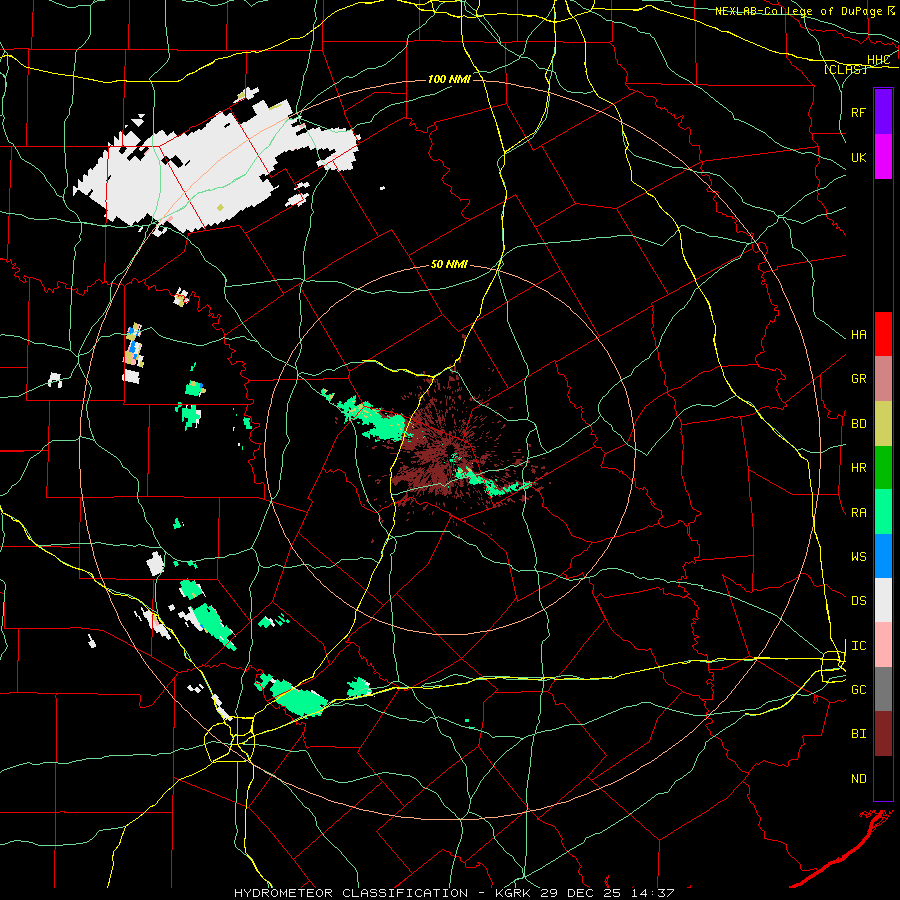Click the 'RF' legend label
The width and height of the screenshot is (900, 900).
coord(859,112)
